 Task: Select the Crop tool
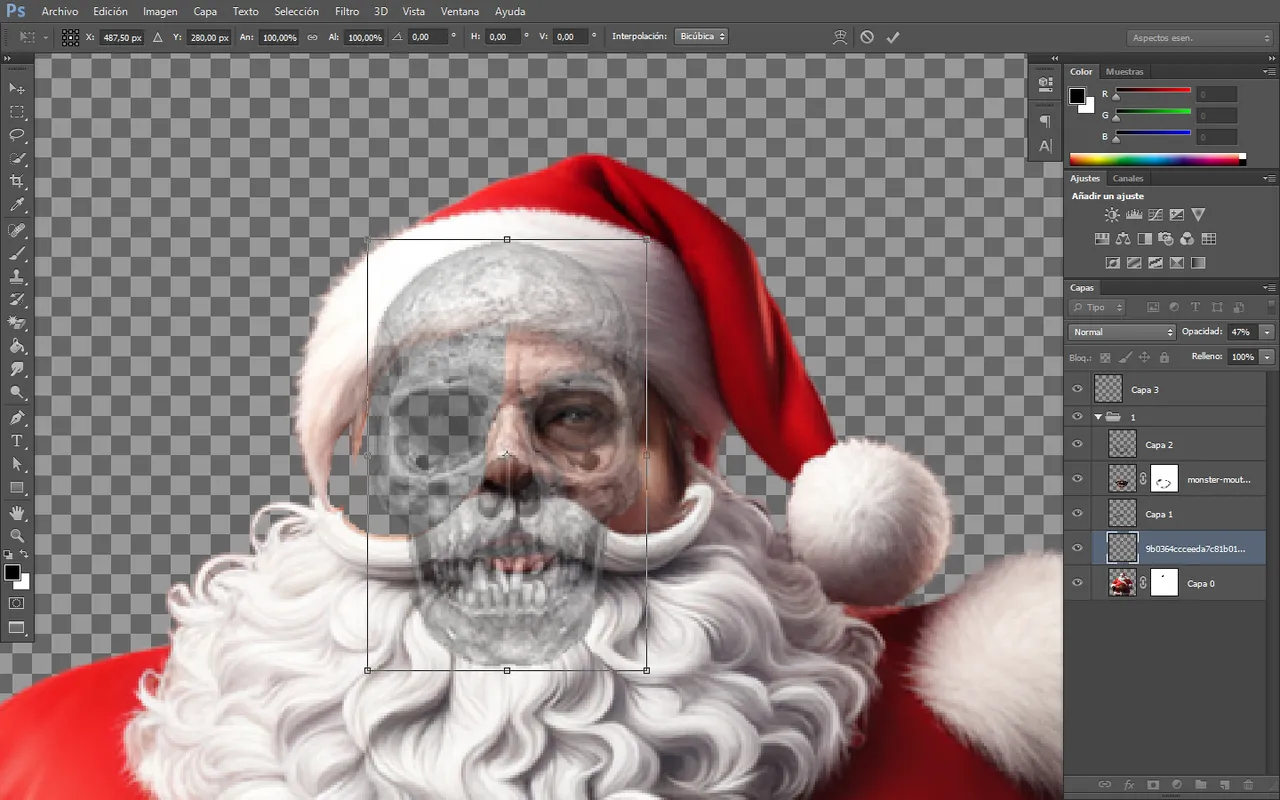point(17,182)
